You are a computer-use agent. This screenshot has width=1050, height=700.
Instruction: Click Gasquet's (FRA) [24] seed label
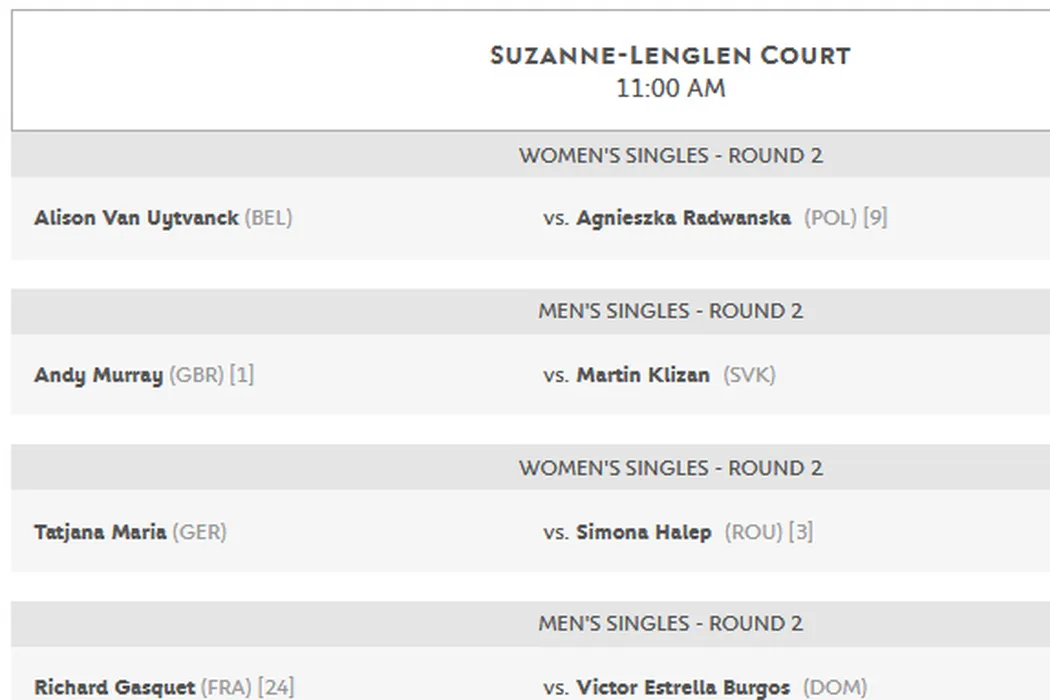[x=247, y=687]
